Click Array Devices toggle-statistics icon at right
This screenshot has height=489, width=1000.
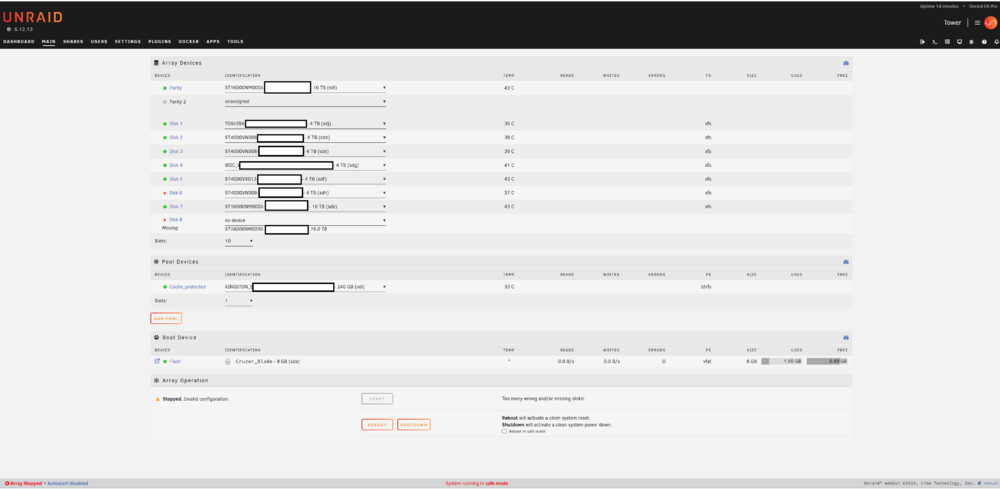pyautogui.click(x=846, y=63)
